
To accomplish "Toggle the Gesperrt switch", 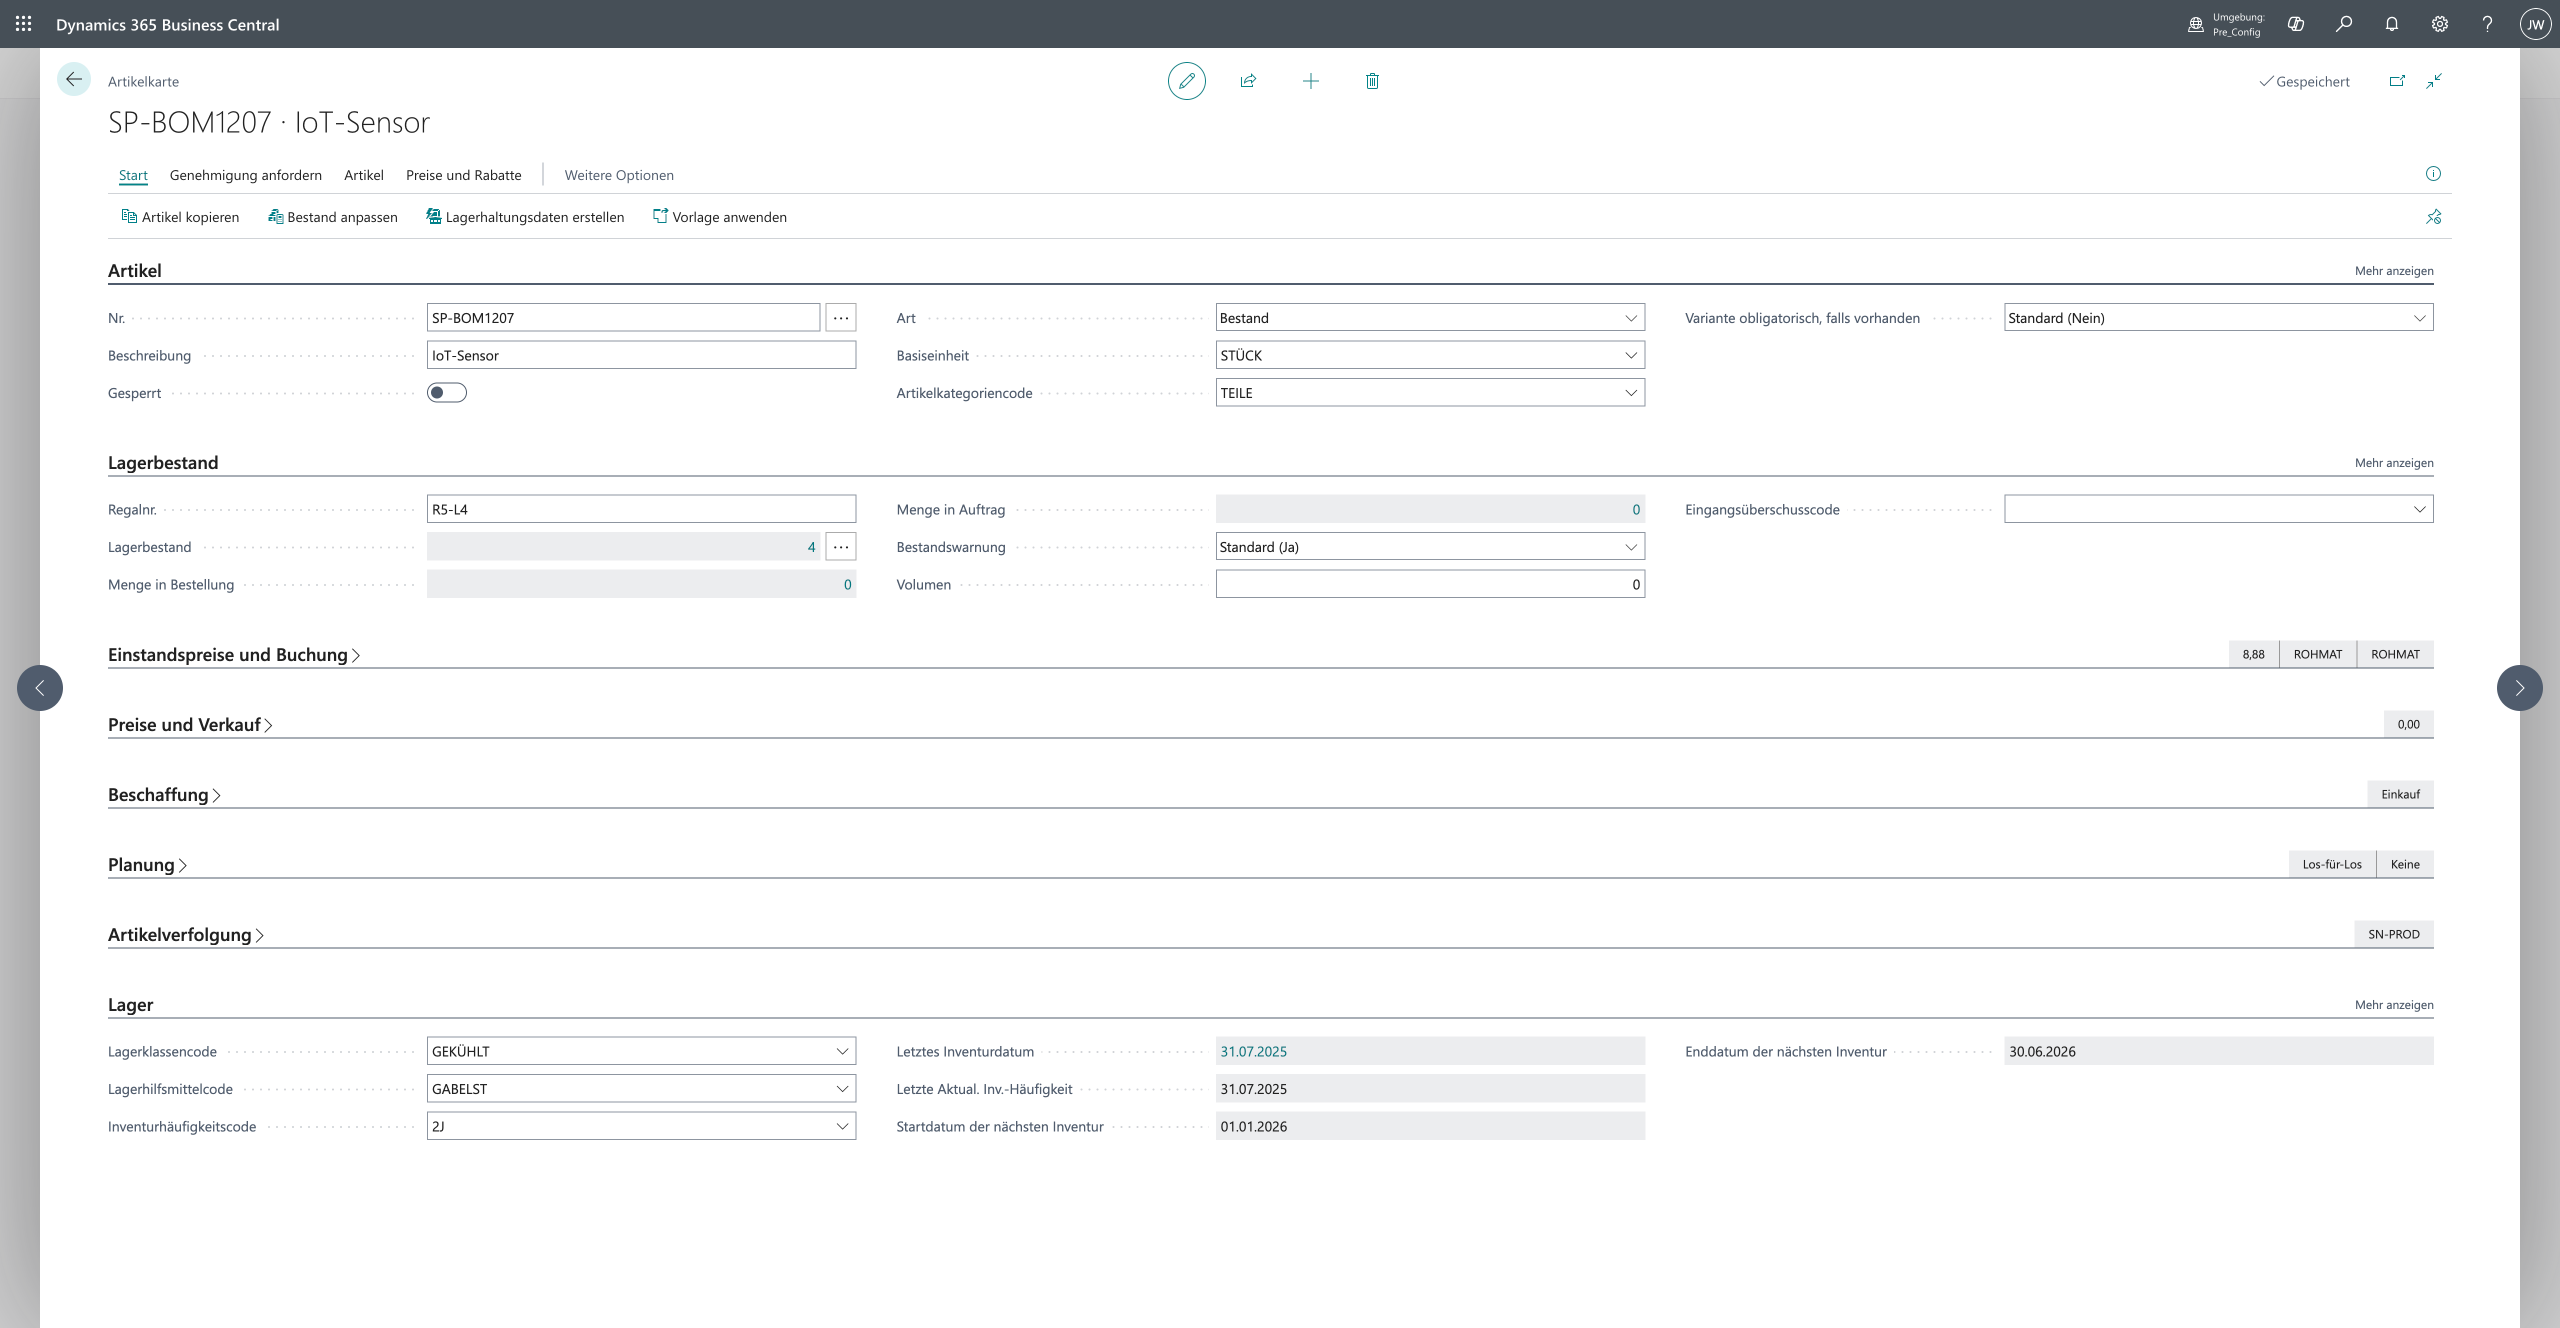I will pyautogui.click(x=446, y=393).
